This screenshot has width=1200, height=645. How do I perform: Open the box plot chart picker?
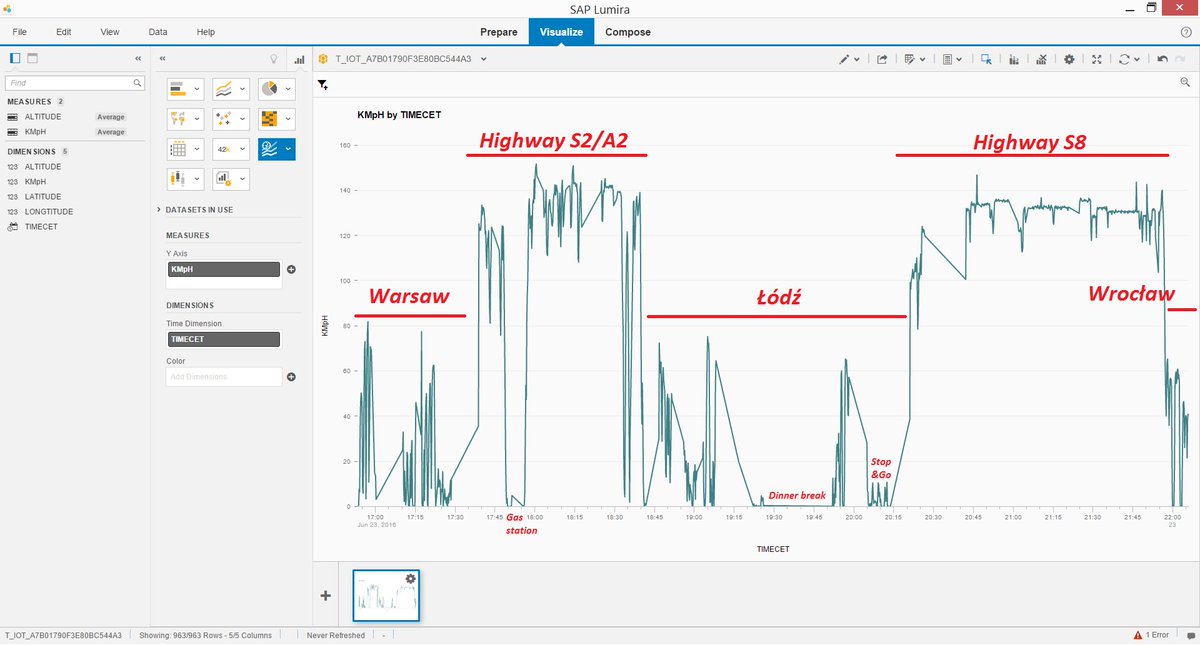click(x=186, y=179)
